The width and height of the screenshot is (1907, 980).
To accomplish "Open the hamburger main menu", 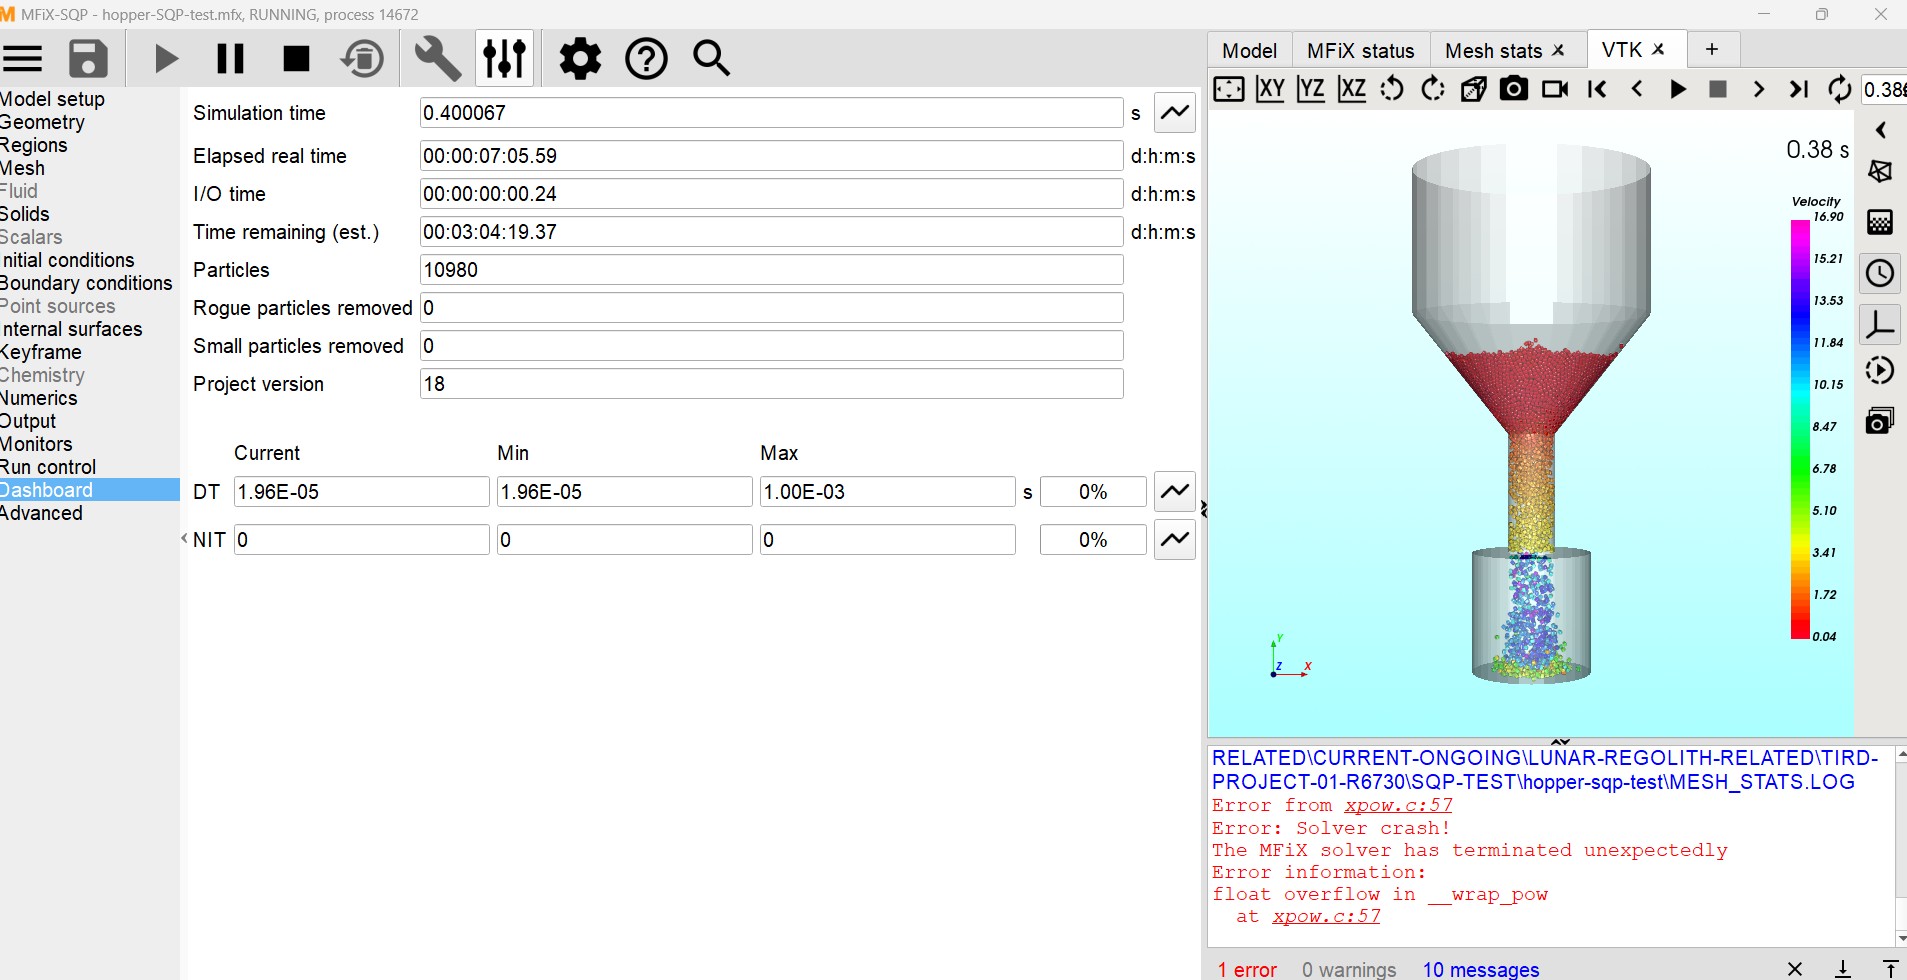I will (x=23, y=59).
